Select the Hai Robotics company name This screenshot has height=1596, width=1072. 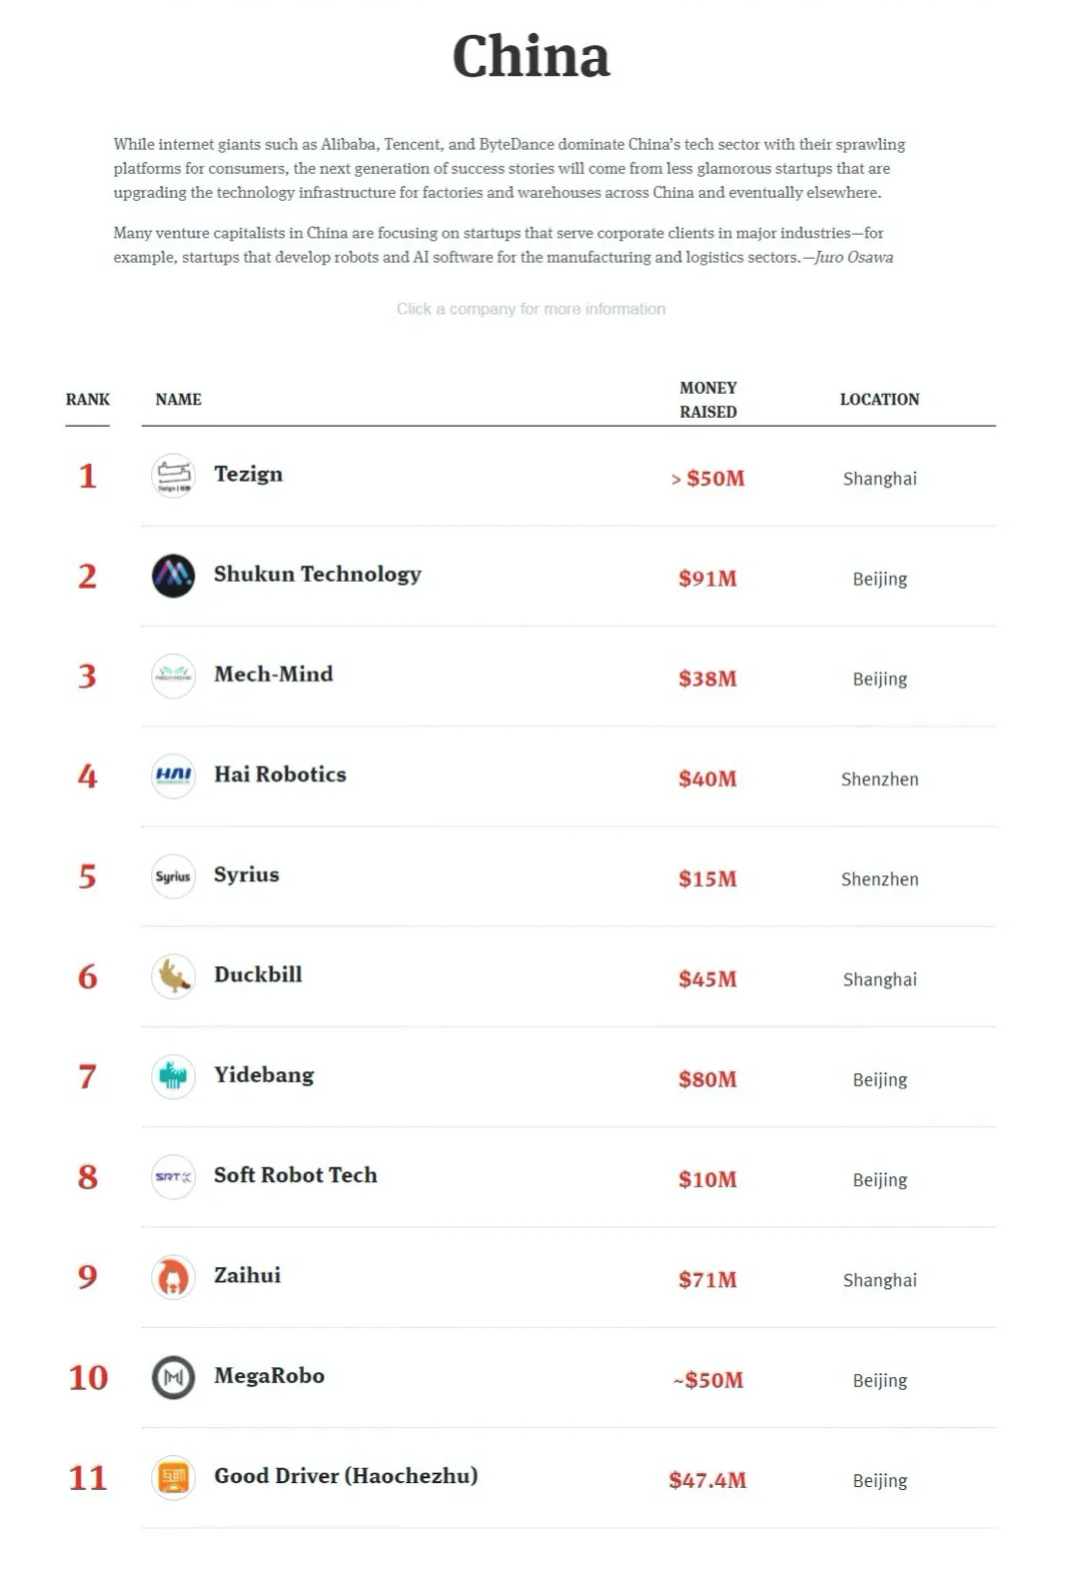coord(280,774)
